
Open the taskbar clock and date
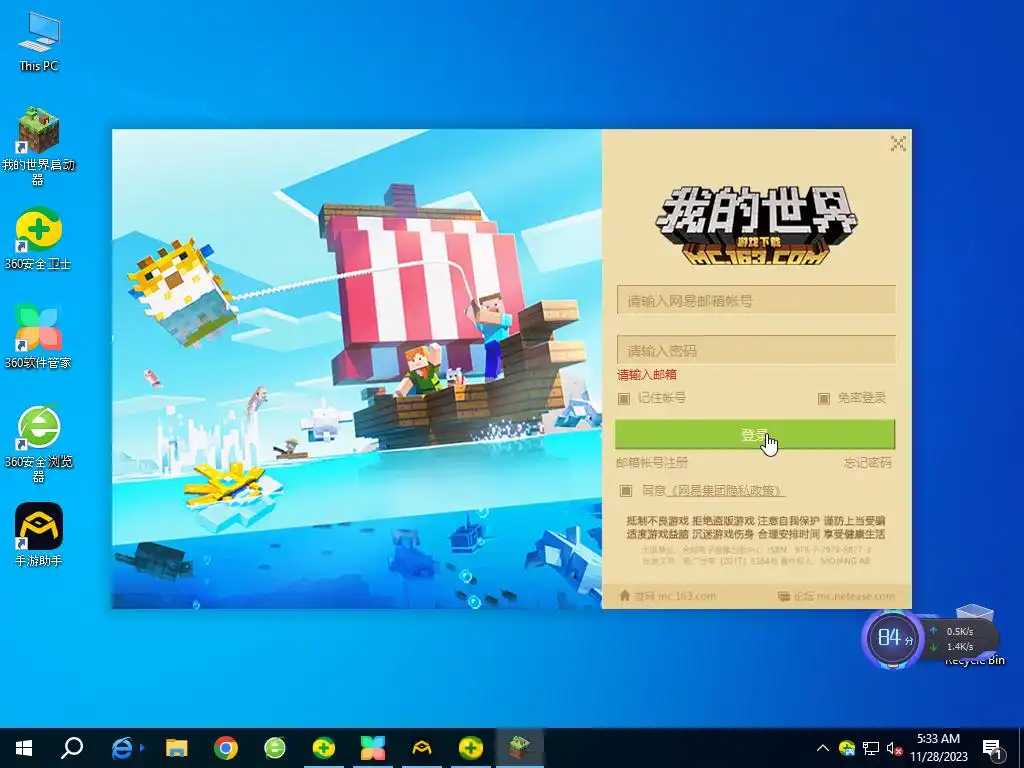(x=938, y=748)
